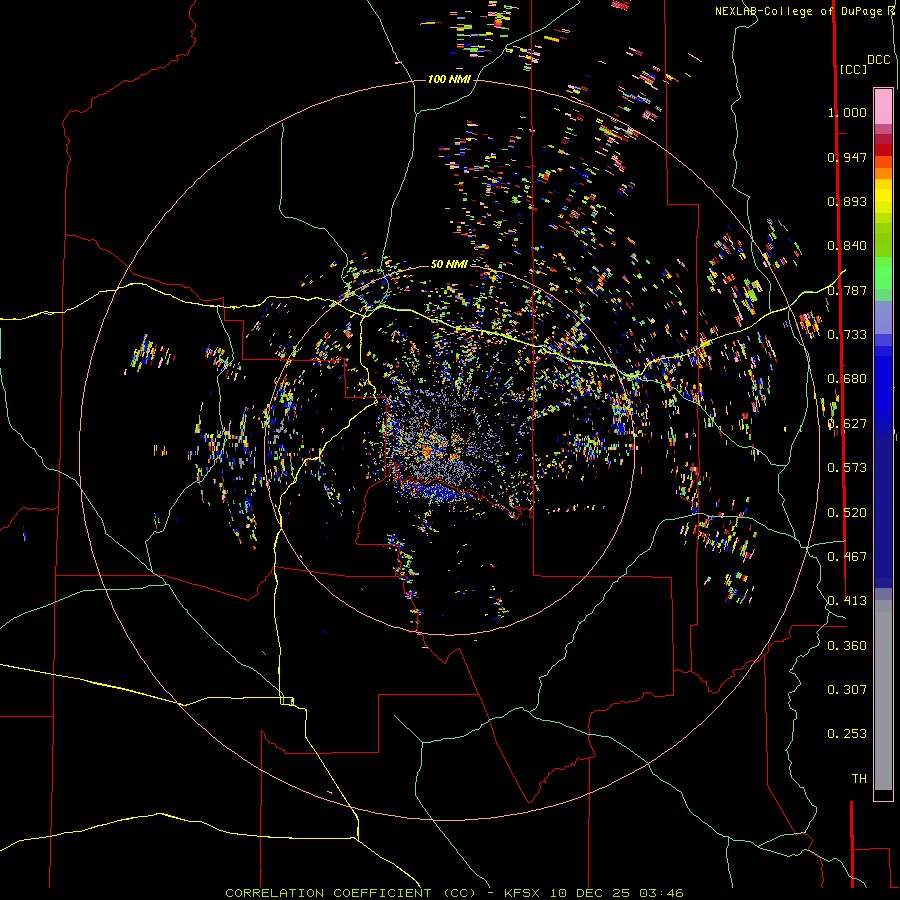Click the TH label at the legend bottom
The height and width of the screenshot is (900, 900).
pyautogui.click(x=859, y=779)
